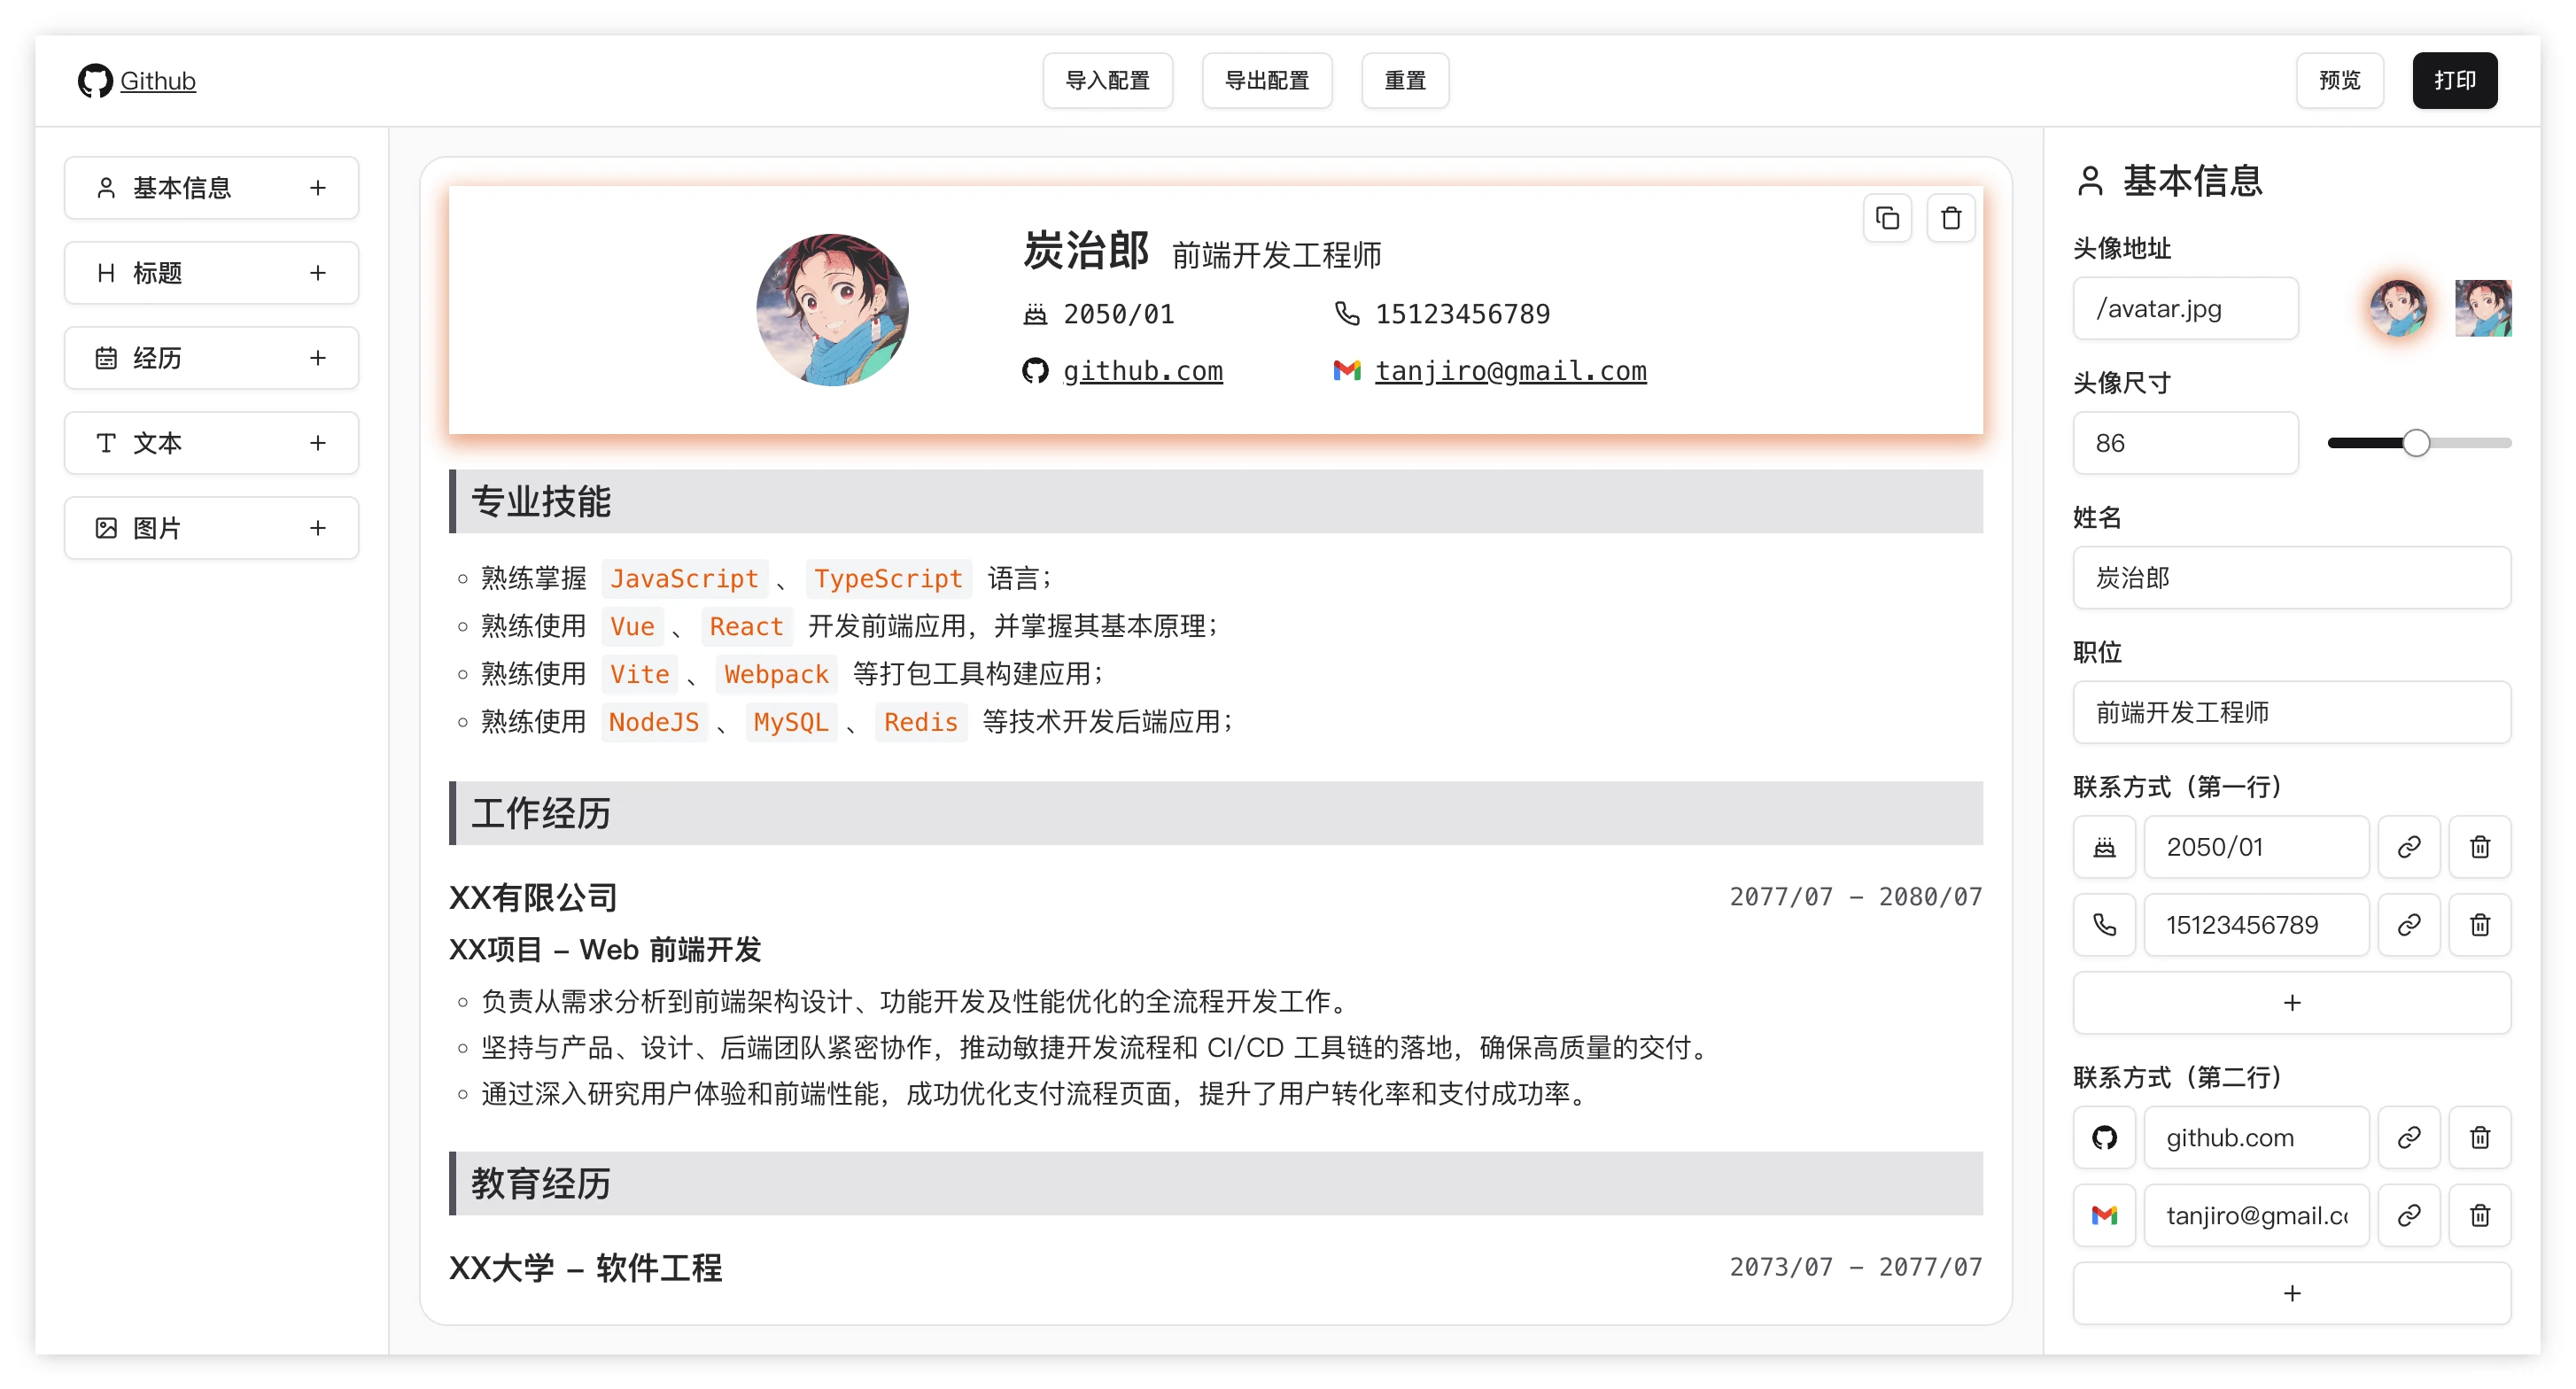Viewport: 2576px width, 1389px height.
Task: Delete the basic info card via trash icon
Action: (1950, 218)
